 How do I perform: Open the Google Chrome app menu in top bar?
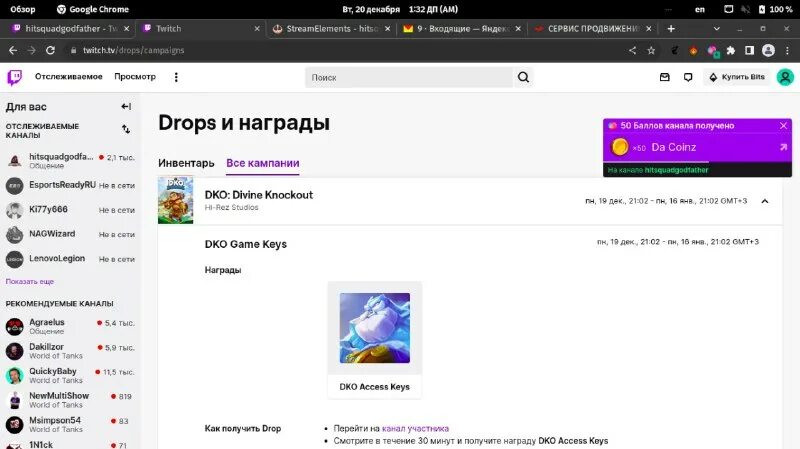(92, 9)
